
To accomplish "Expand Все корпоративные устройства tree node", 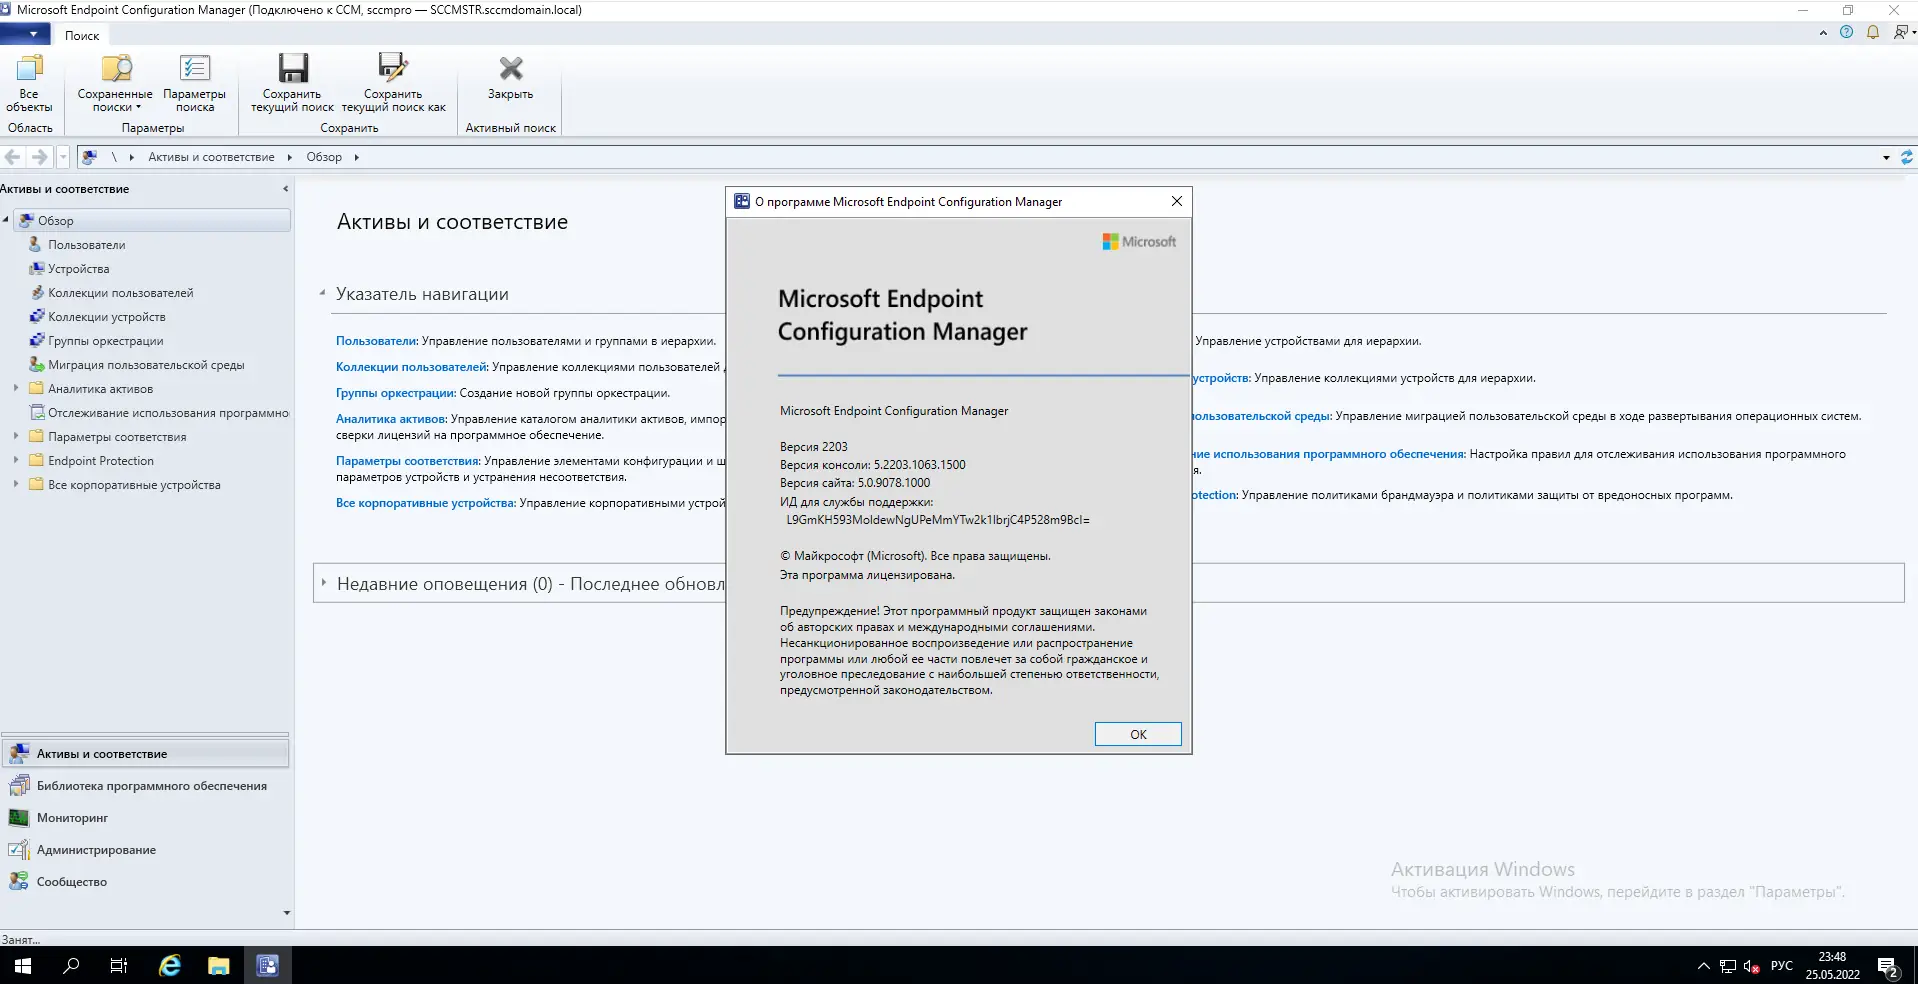I will pyautogui.click(x=15, y=485).
